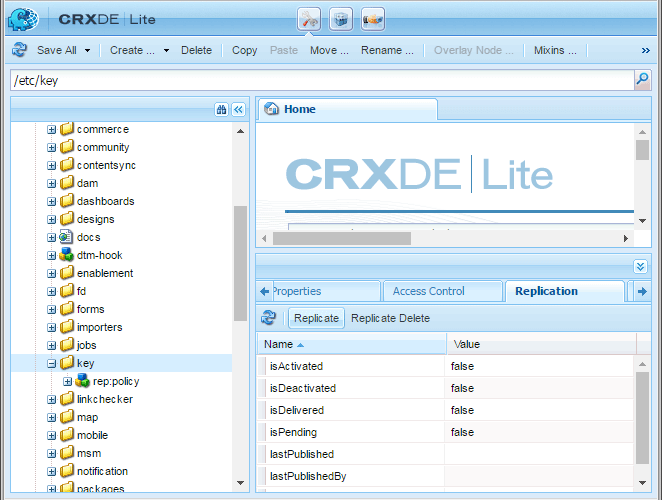Click the Delete toolbar button

pos(196,50)
